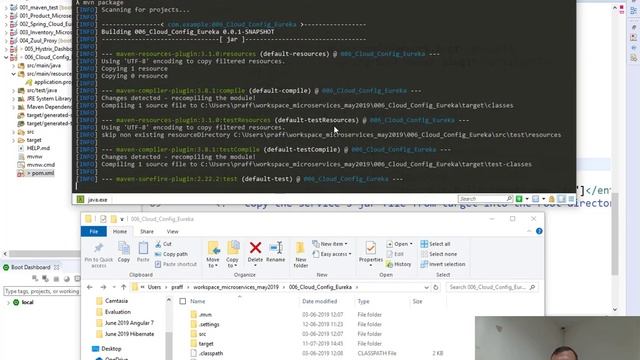The height and width of the screenshot is (360, 640).
Task: Expand the JRE System Library node
Action: (13, 99)
